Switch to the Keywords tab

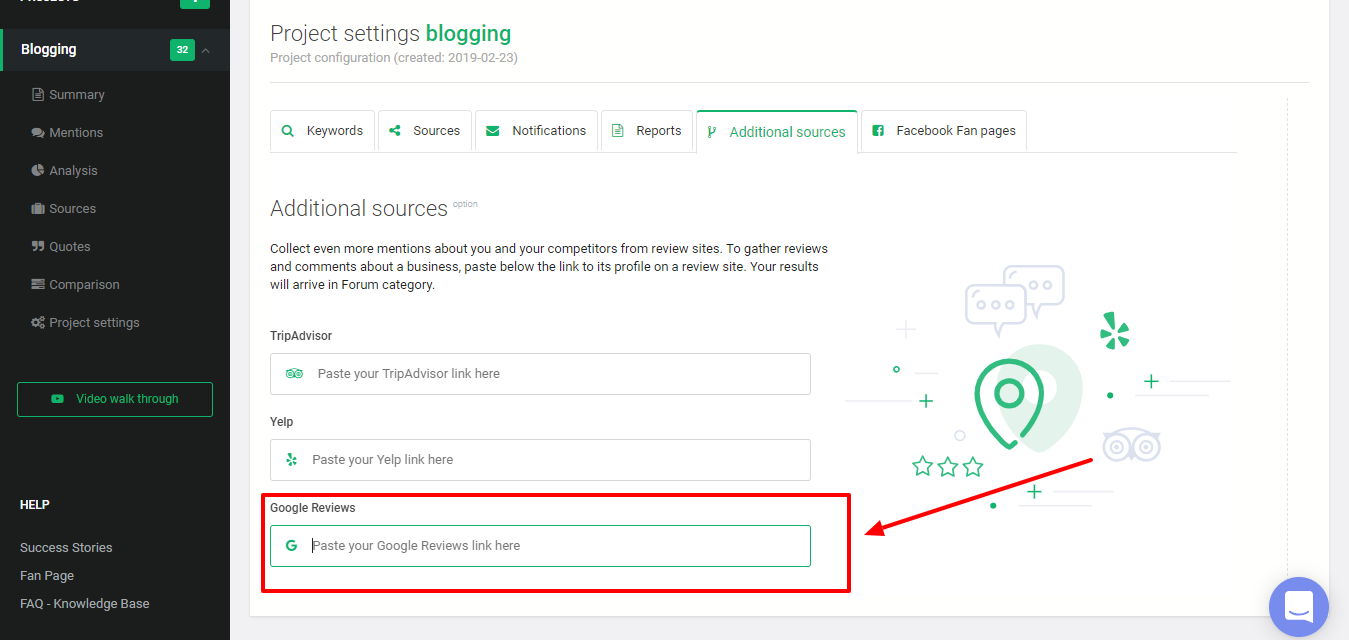point(322,131)
